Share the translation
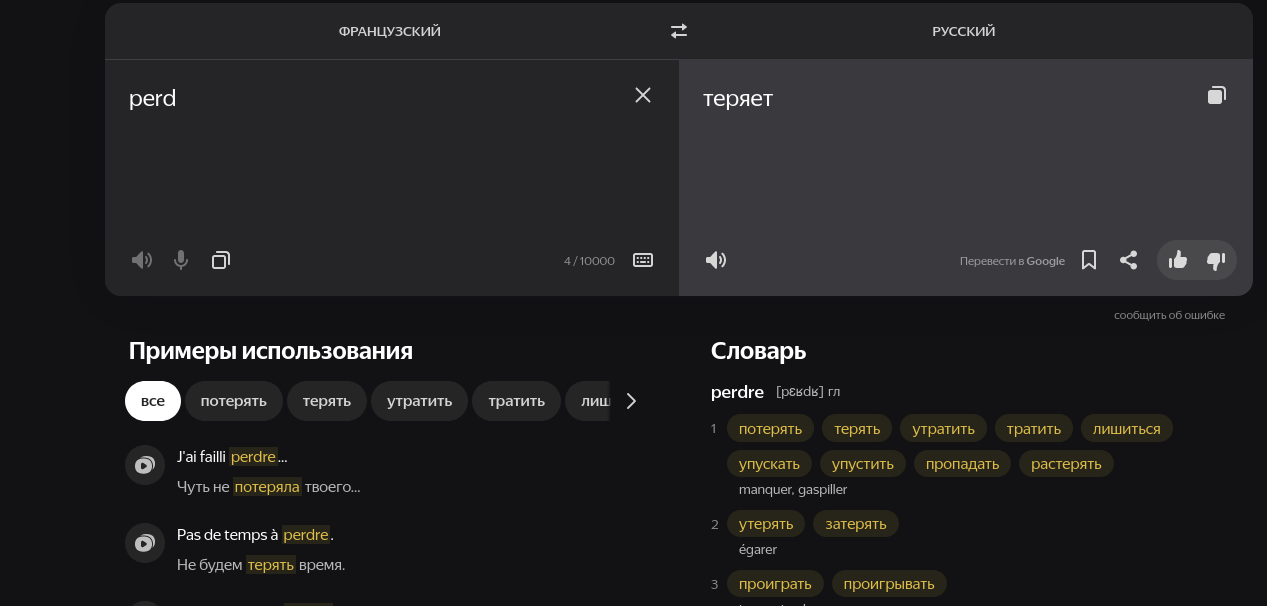The height and width of the screenshot is (606, 1267). coord(1128,260)
